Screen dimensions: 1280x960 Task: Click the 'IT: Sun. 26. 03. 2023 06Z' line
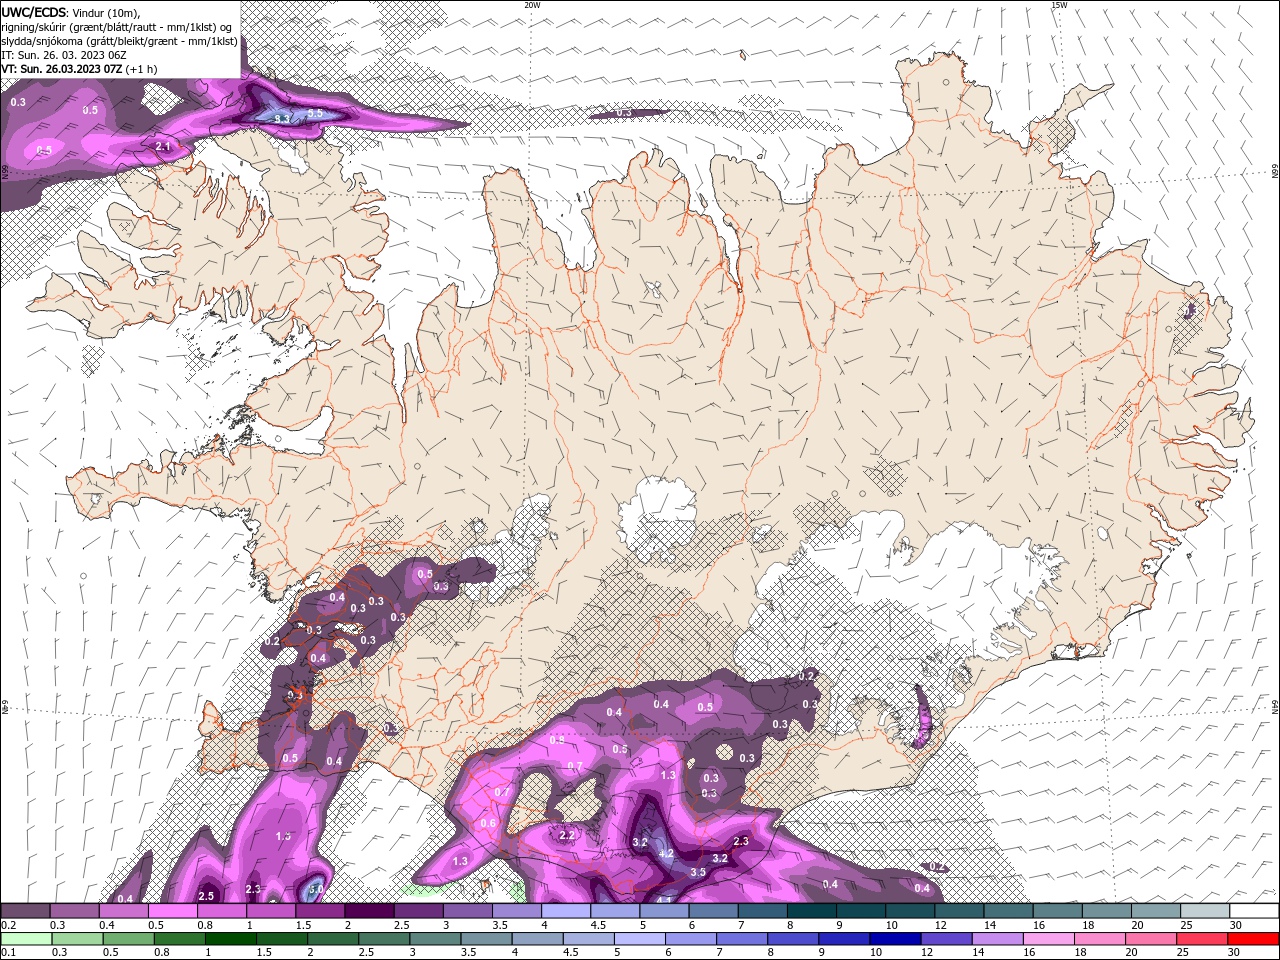[64, 55]
